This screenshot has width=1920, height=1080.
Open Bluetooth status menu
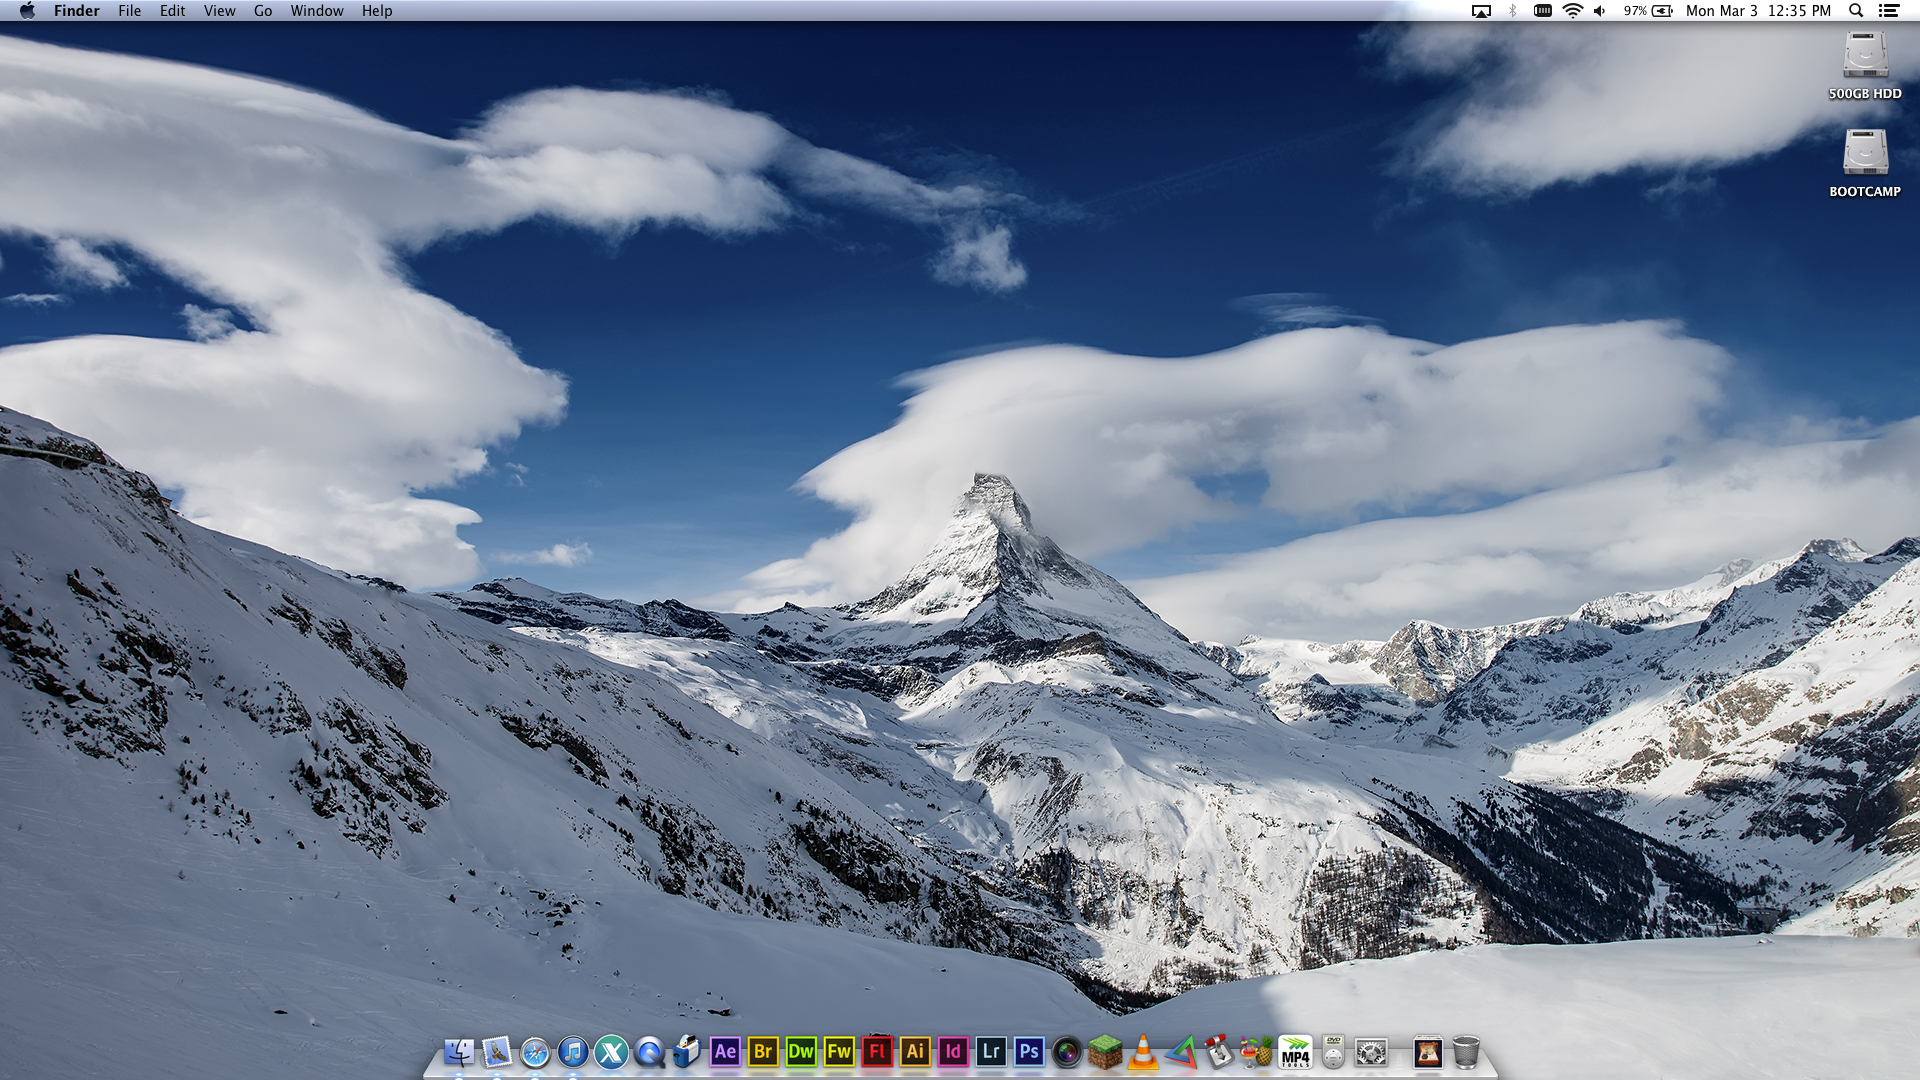click(1512, 11)
